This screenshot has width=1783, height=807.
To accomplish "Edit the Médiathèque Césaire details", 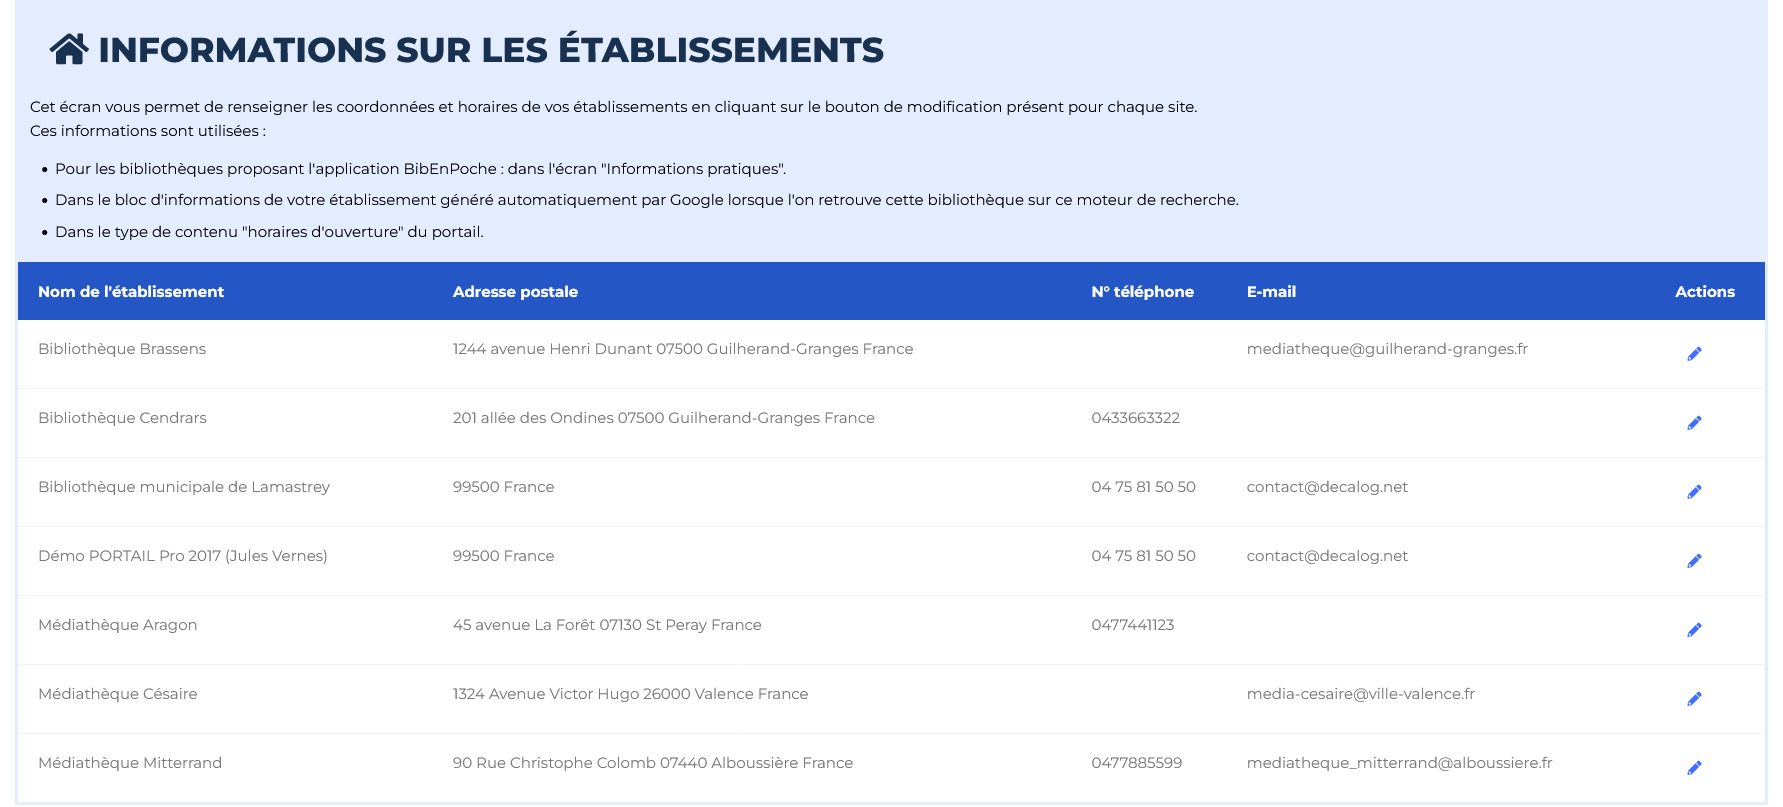I will point(1694,699).
